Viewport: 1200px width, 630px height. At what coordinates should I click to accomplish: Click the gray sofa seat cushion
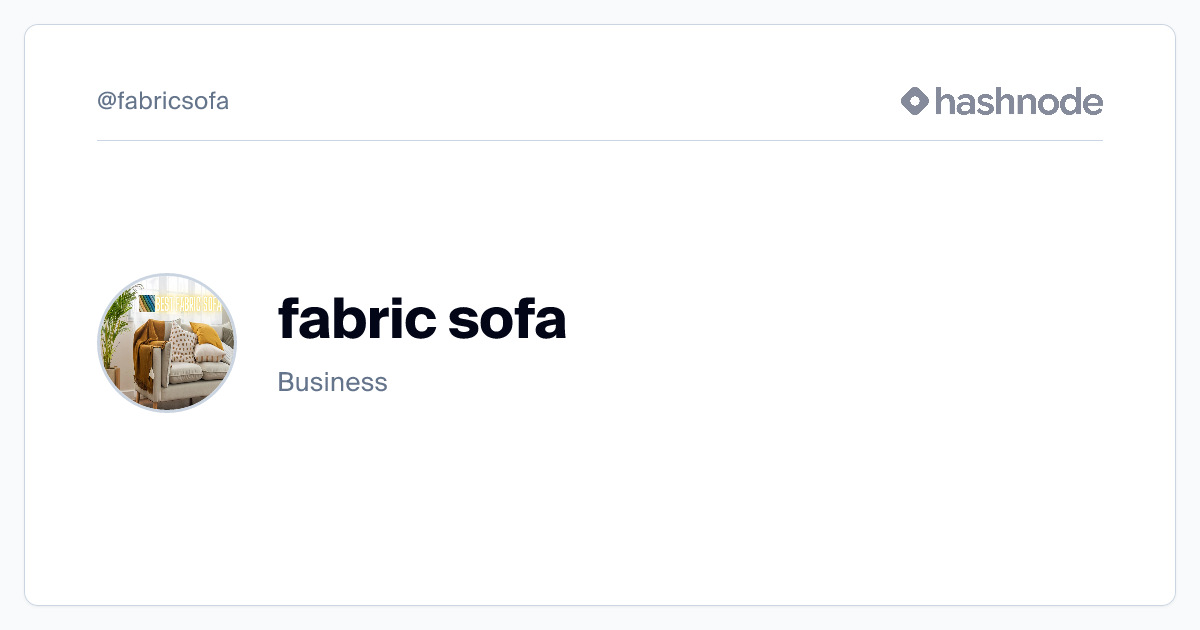[x=184, y=372]
